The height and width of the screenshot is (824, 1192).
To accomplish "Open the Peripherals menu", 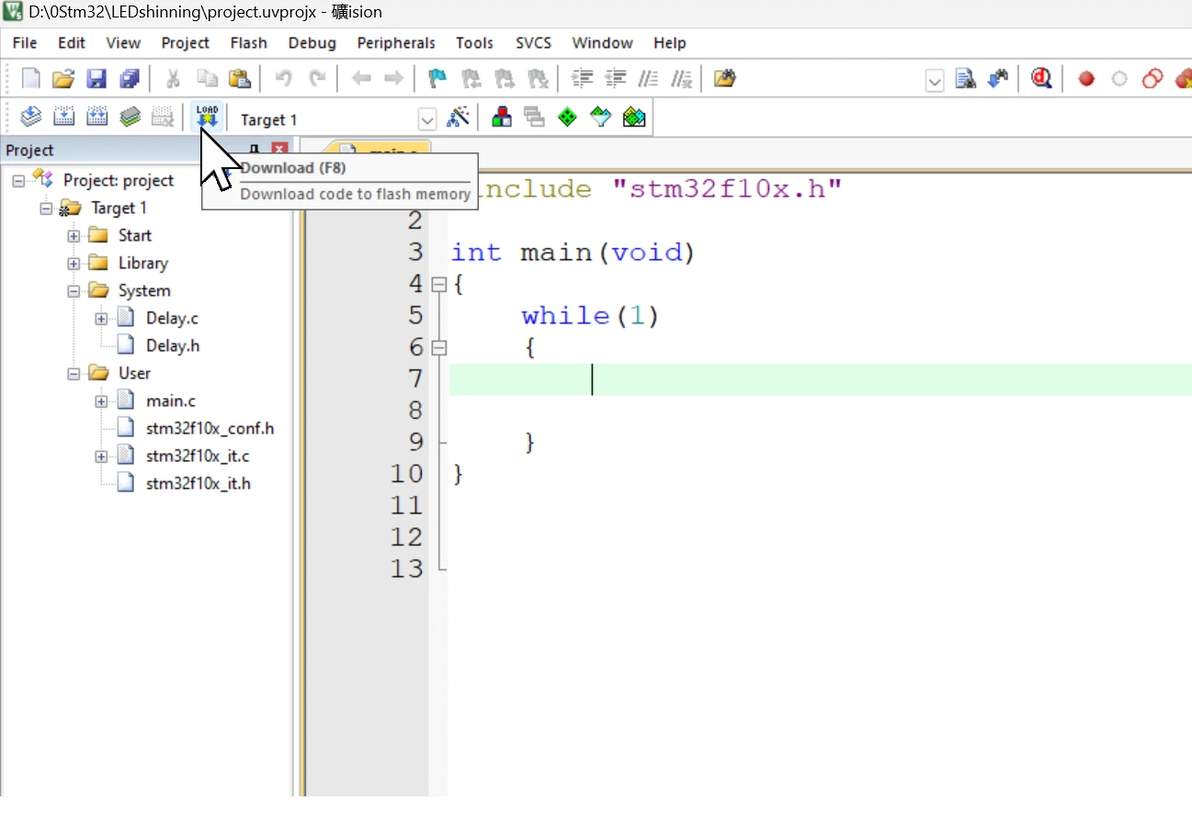I will [x=396, y=43].
